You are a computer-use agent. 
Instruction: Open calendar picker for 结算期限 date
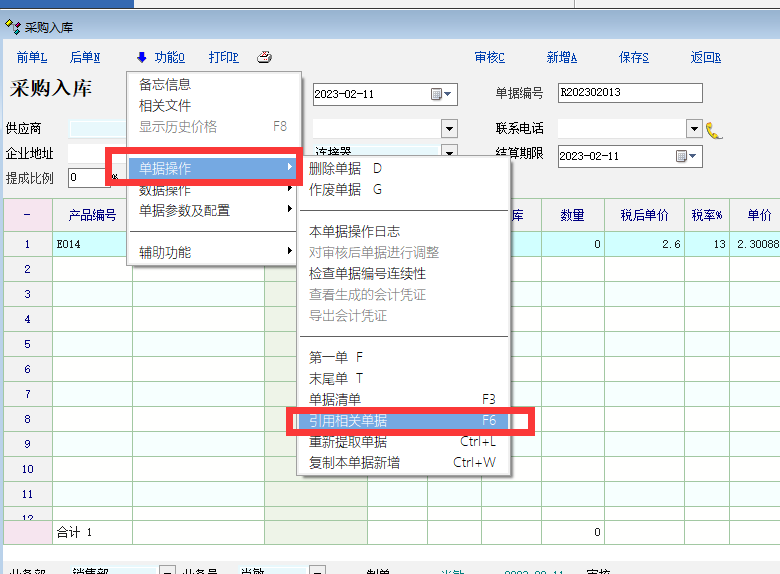click(x=682, y=156)
